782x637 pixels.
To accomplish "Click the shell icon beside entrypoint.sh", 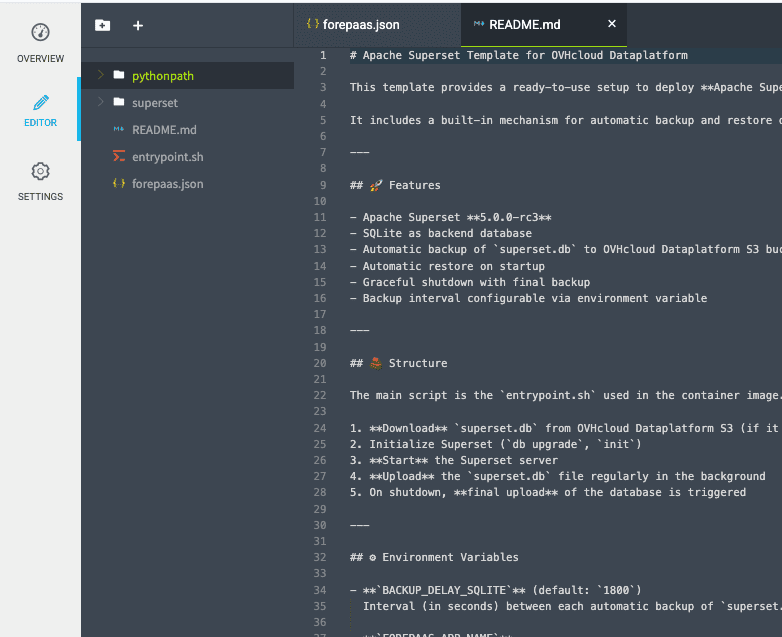I will pyautogui.click(x=119, y=156).
